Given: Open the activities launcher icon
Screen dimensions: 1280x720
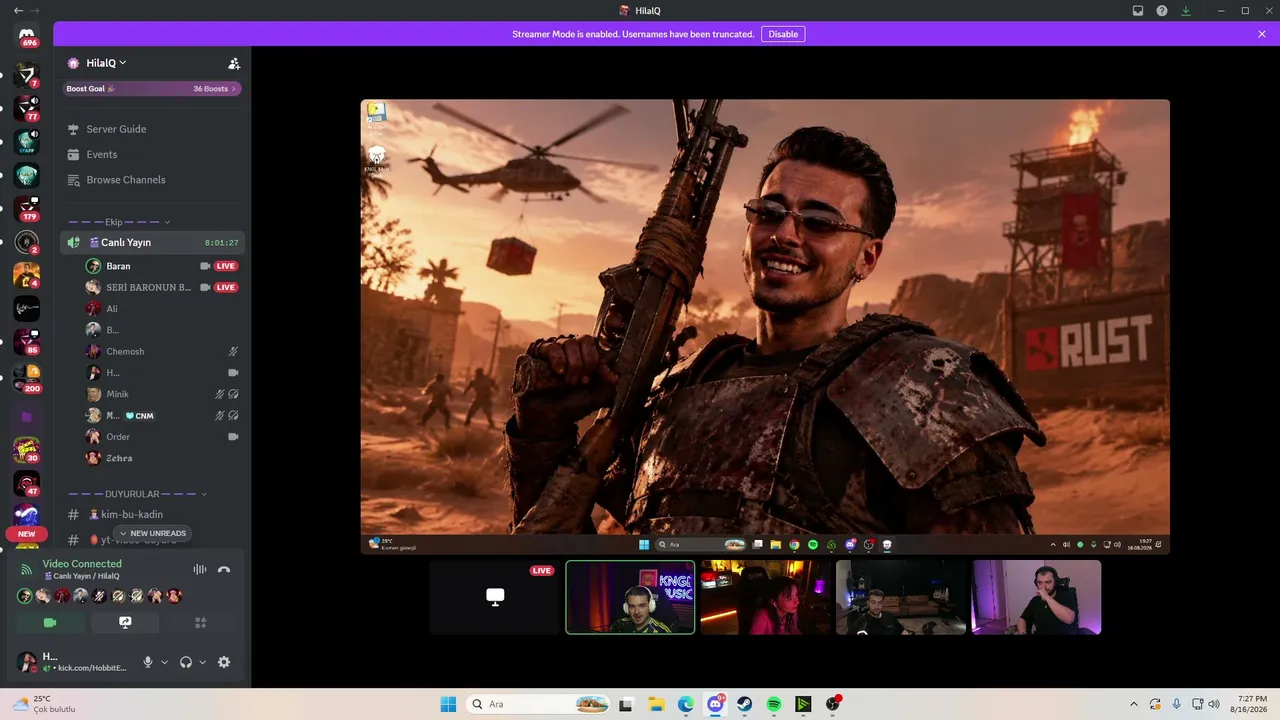Looking at the screenshot, I should pyautogui.click(x=200, y=622).
